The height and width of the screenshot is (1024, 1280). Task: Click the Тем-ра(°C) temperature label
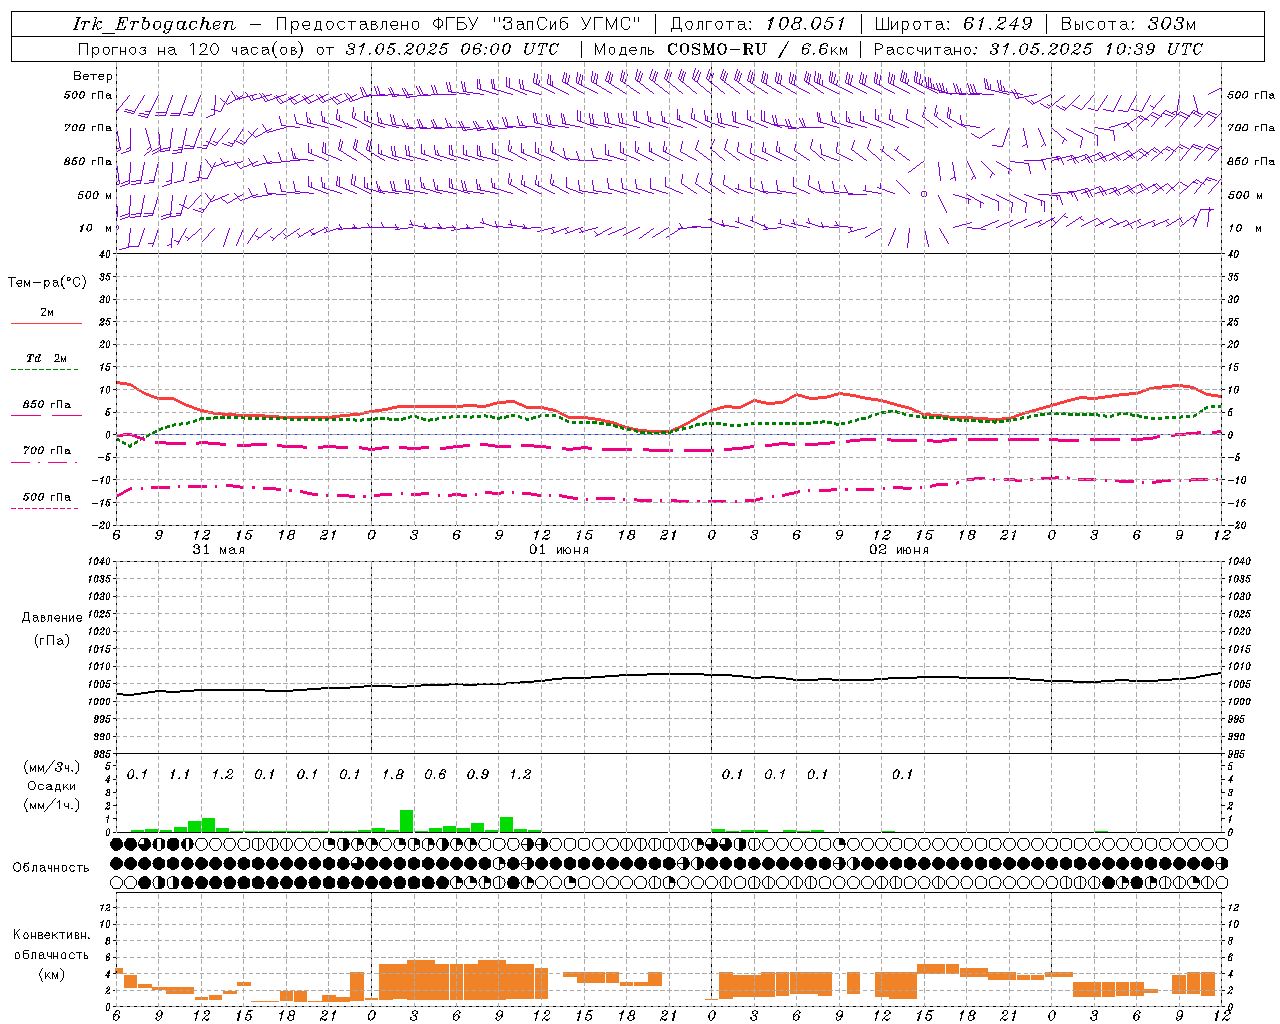point(47,283)
